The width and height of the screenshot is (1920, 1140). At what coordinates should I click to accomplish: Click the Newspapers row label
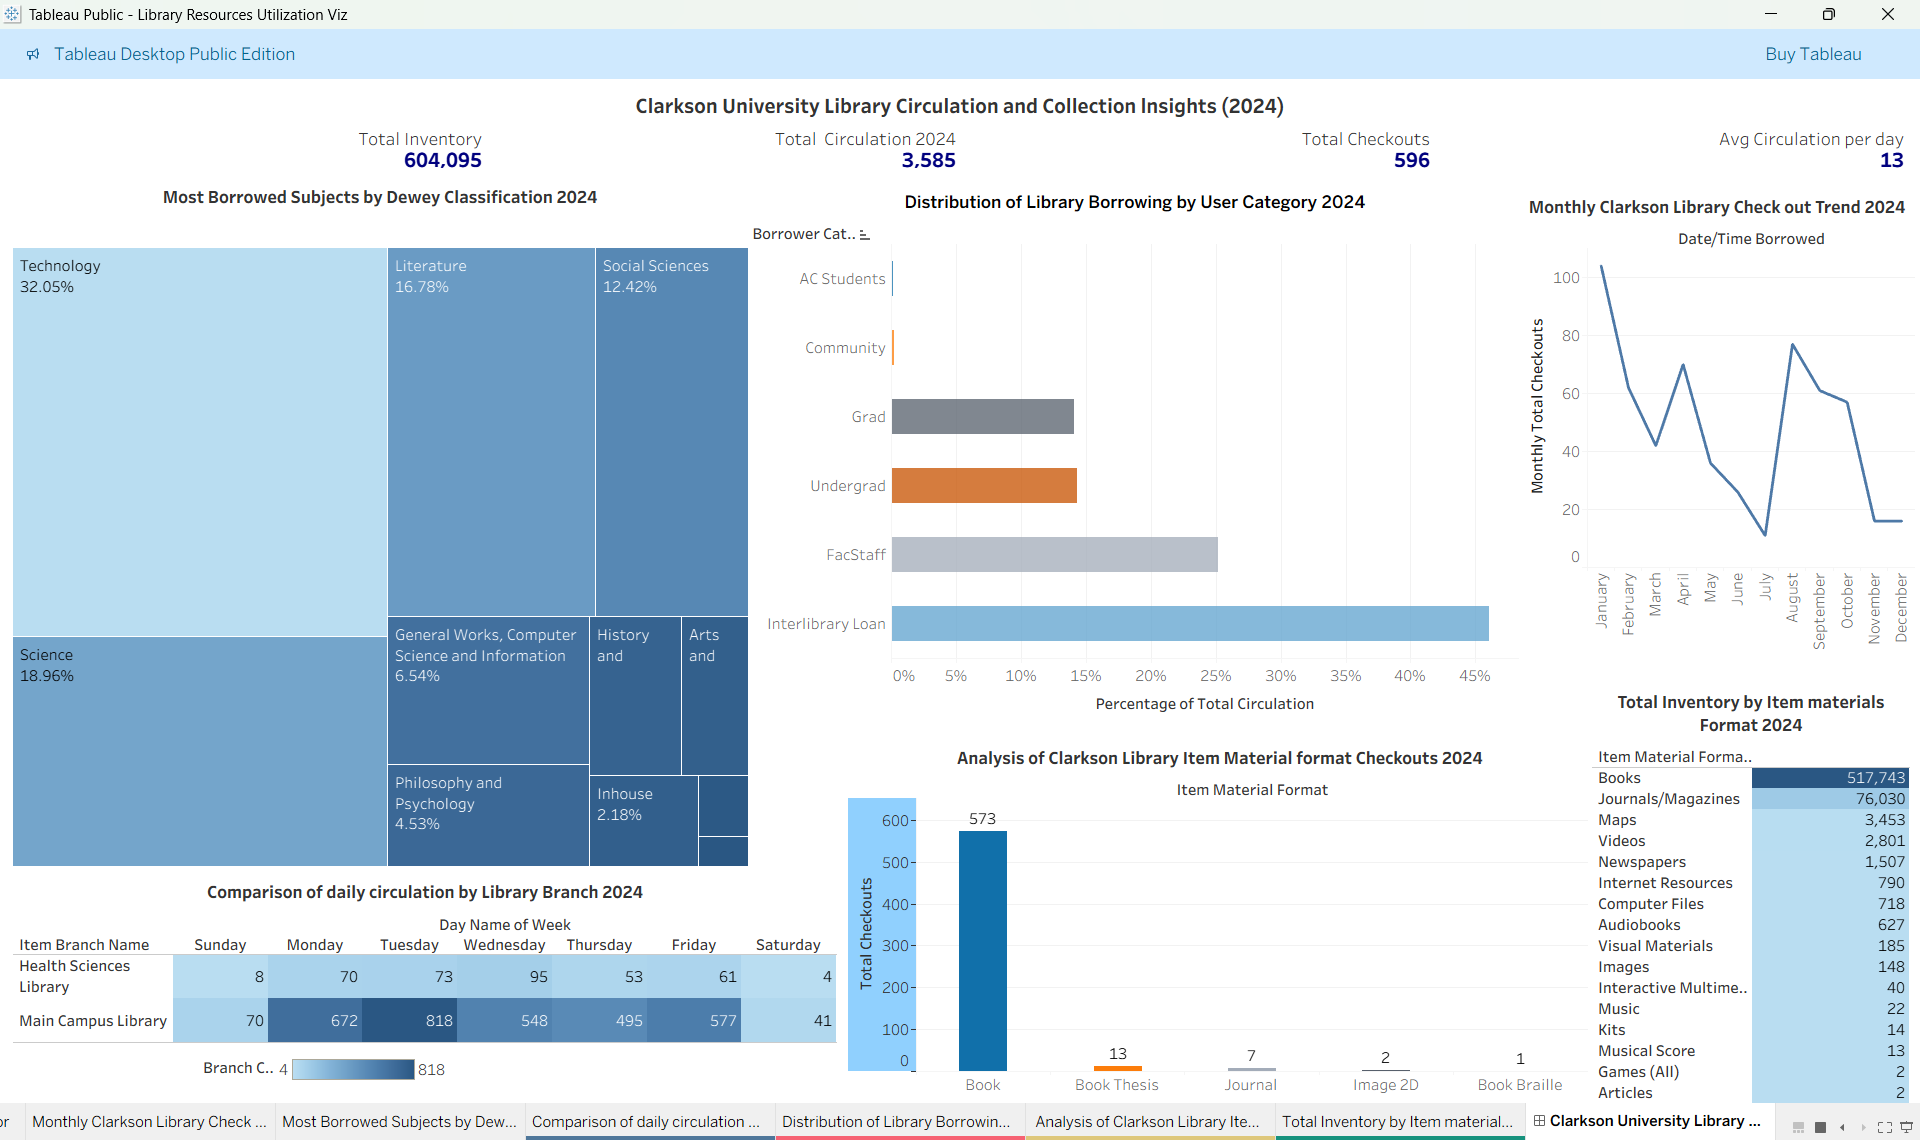click(x=1642, y=862)
